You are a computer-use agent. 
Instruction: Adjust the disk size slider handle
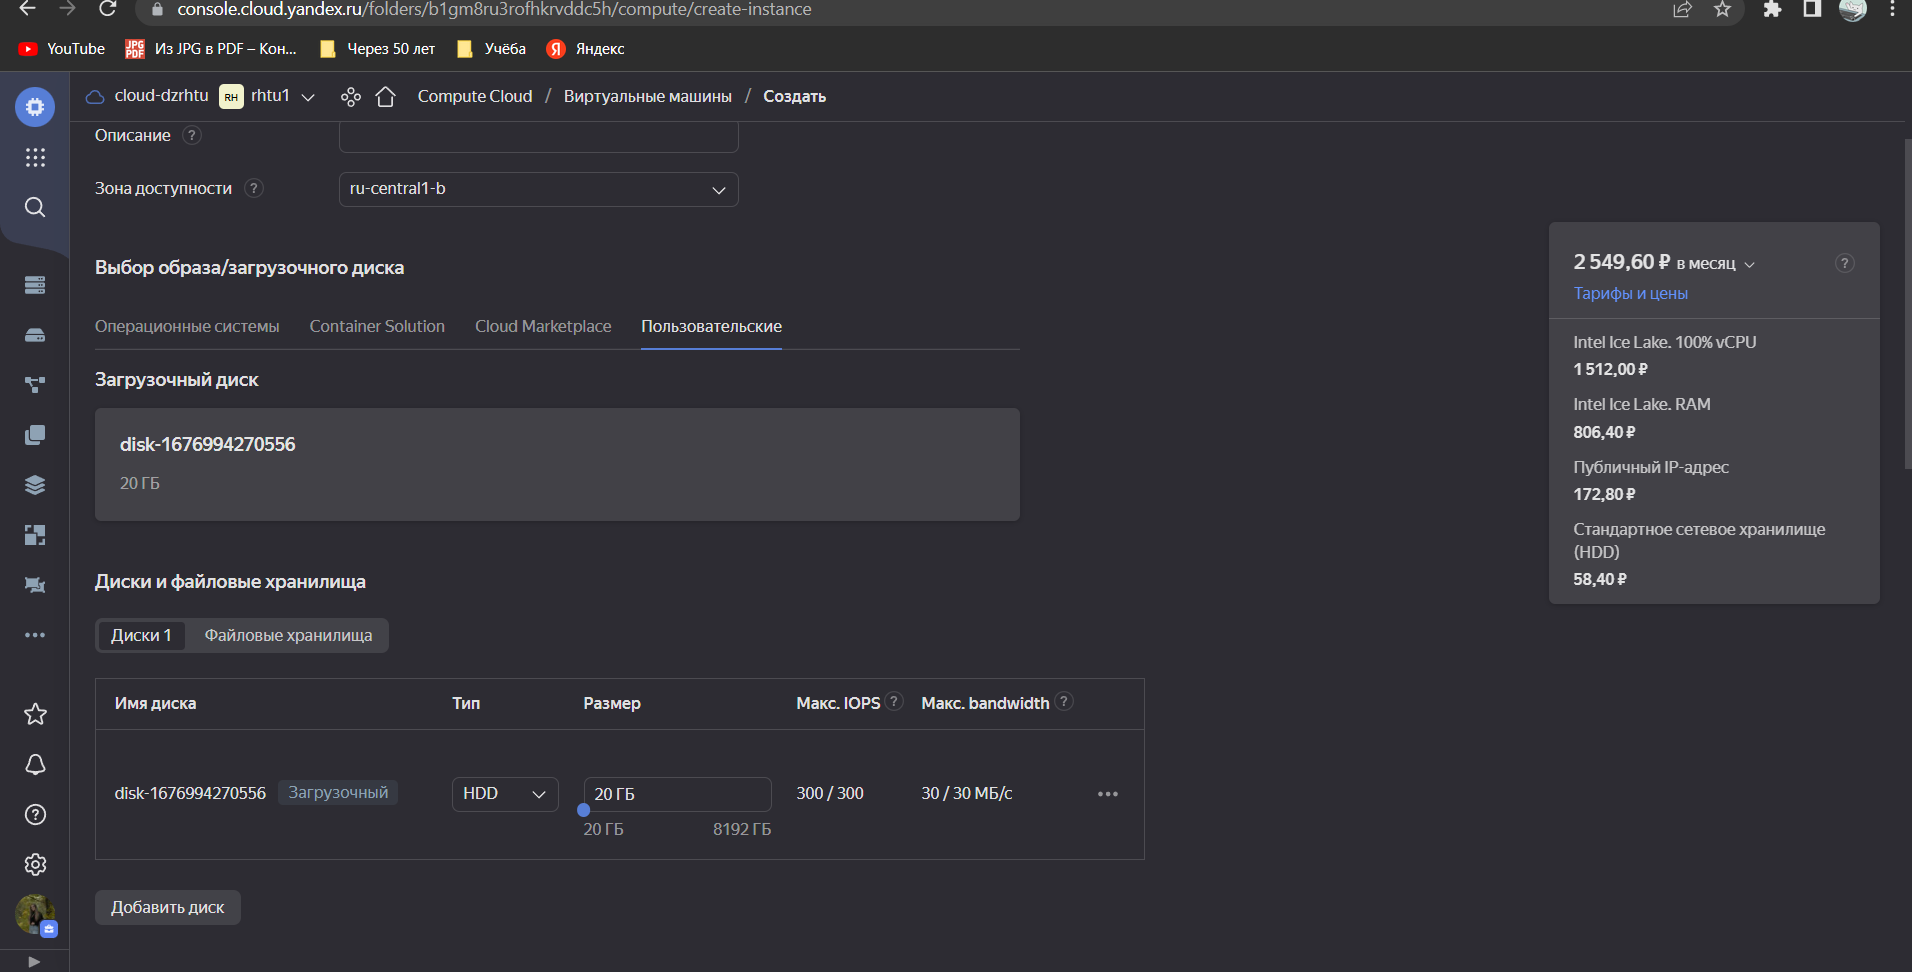[x=584, y=811]
